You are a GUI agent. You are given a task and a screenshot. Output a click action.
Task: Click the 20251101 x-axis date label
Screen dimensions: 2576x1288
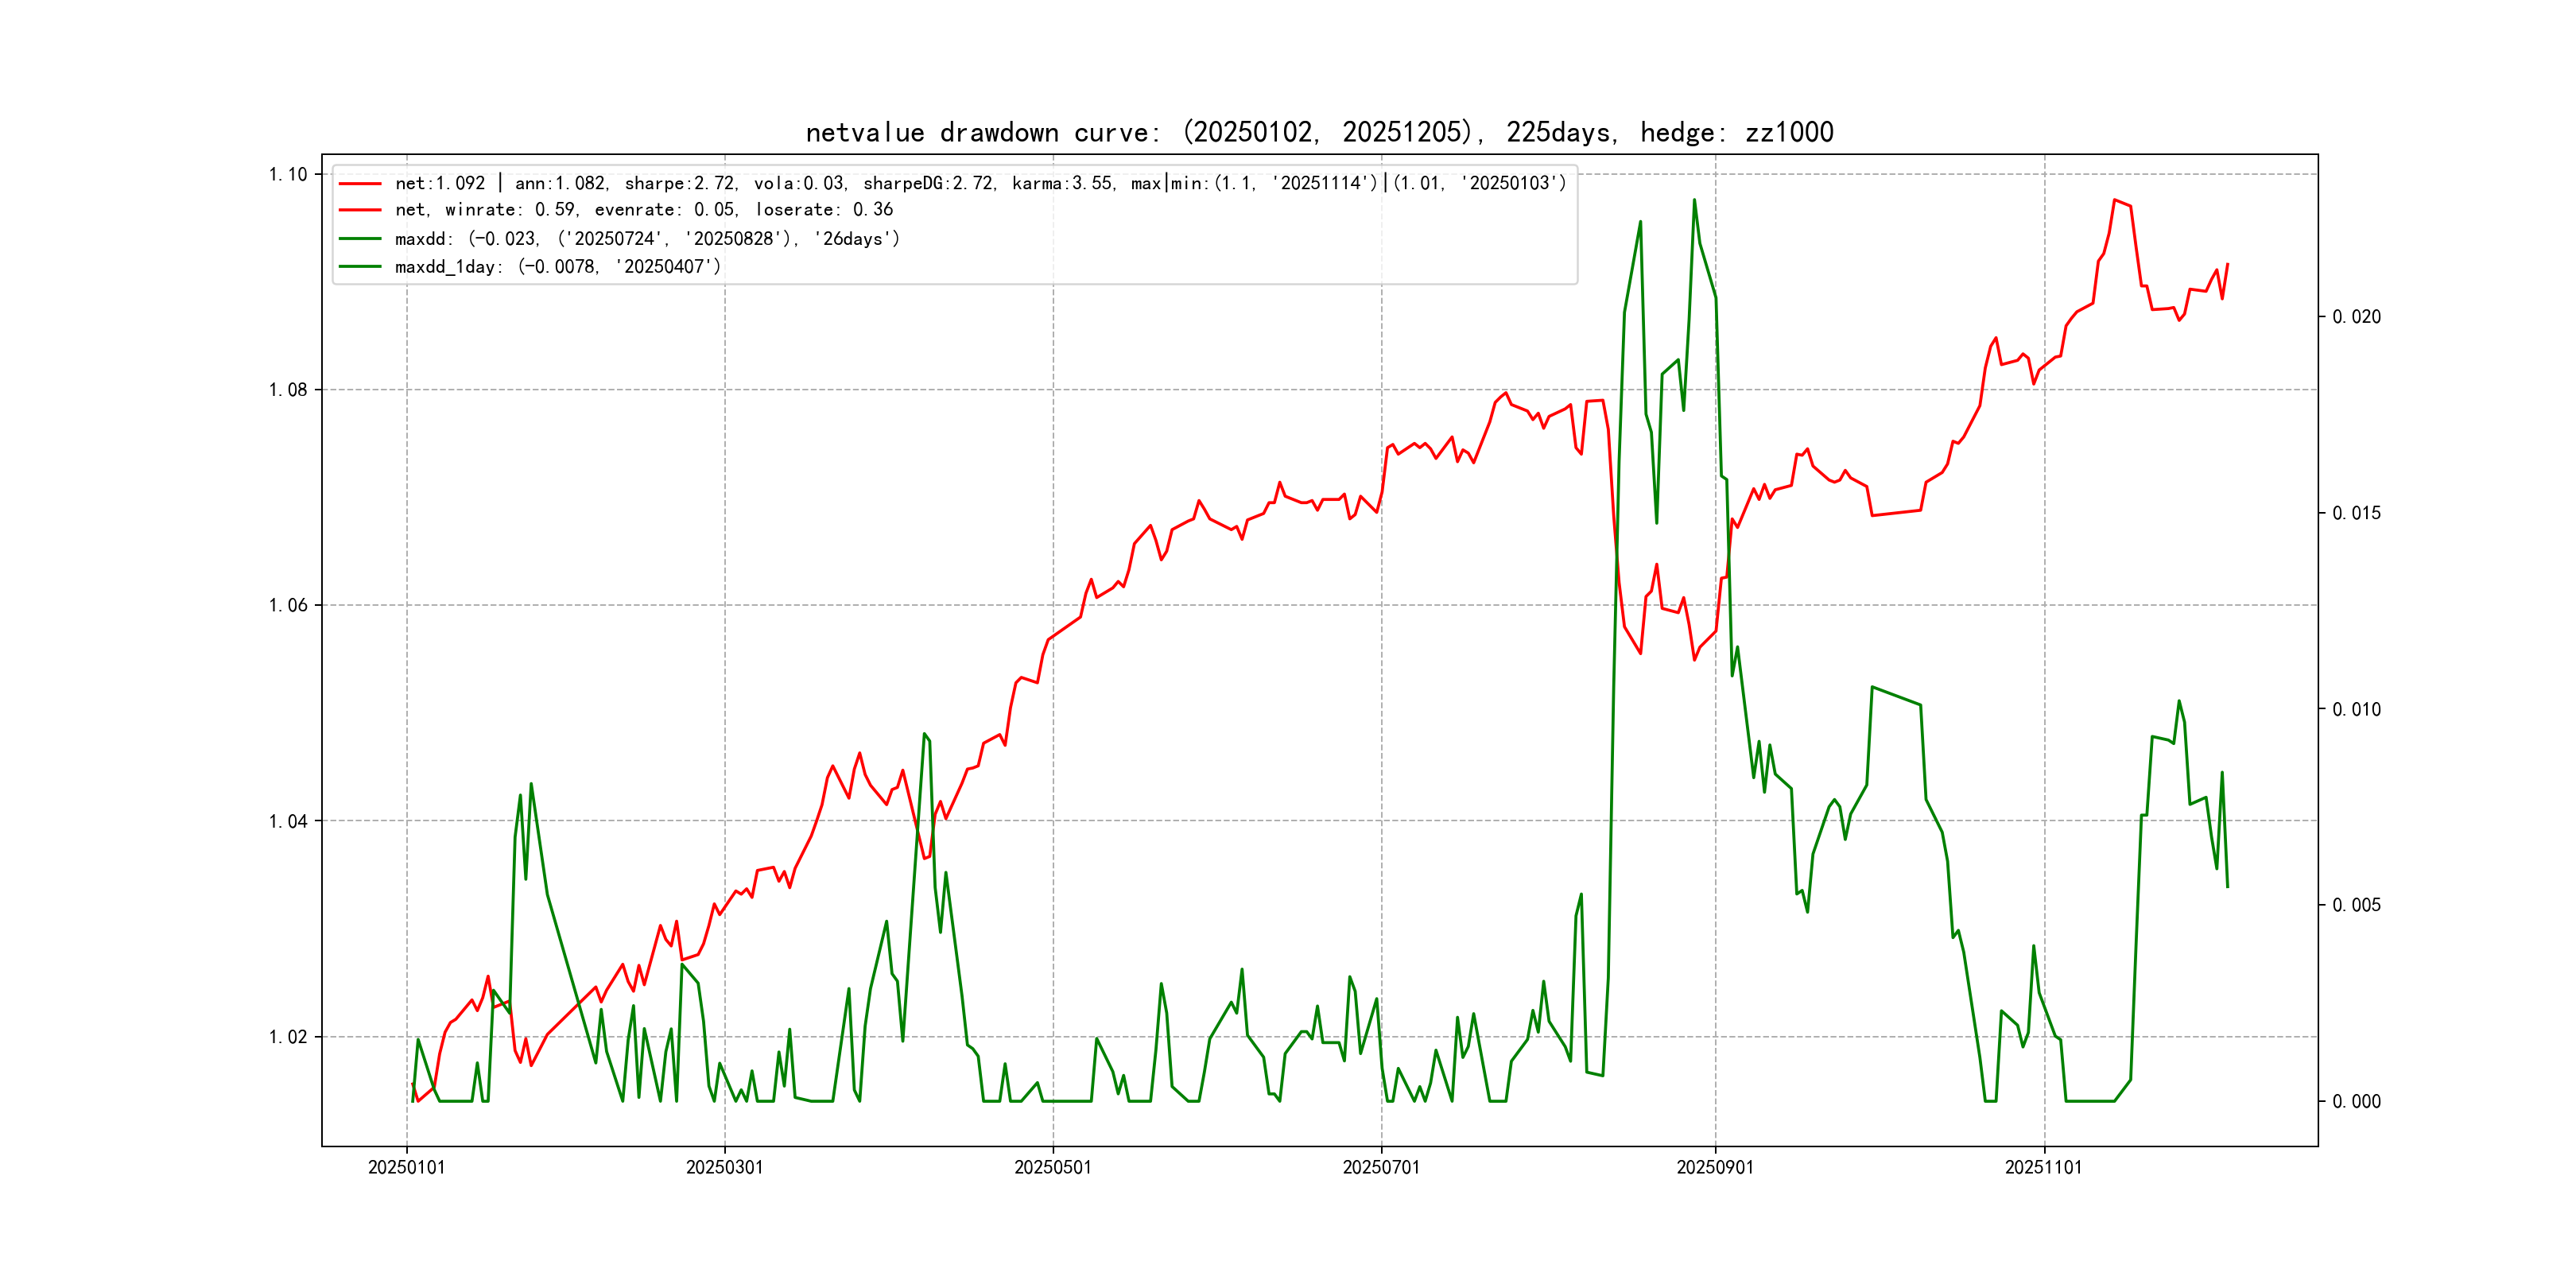2043,1167
